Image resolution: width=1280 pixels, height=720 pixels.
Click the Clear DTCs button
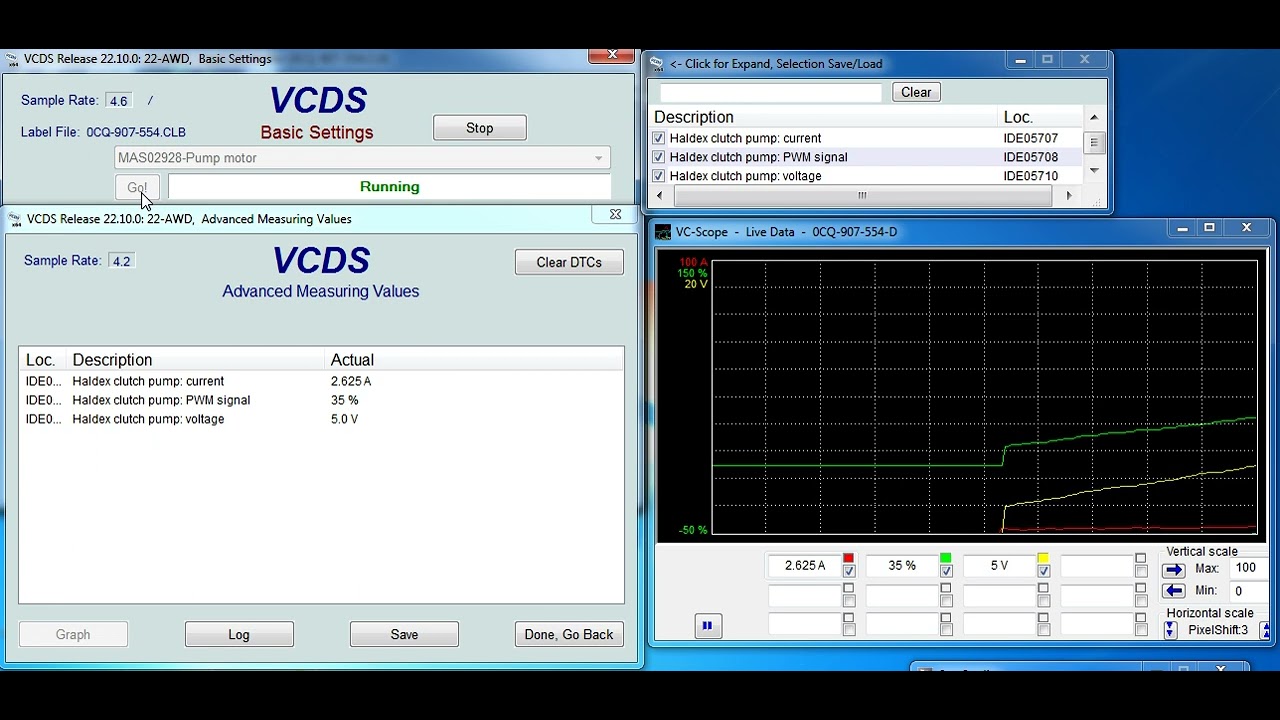[569, 262]
